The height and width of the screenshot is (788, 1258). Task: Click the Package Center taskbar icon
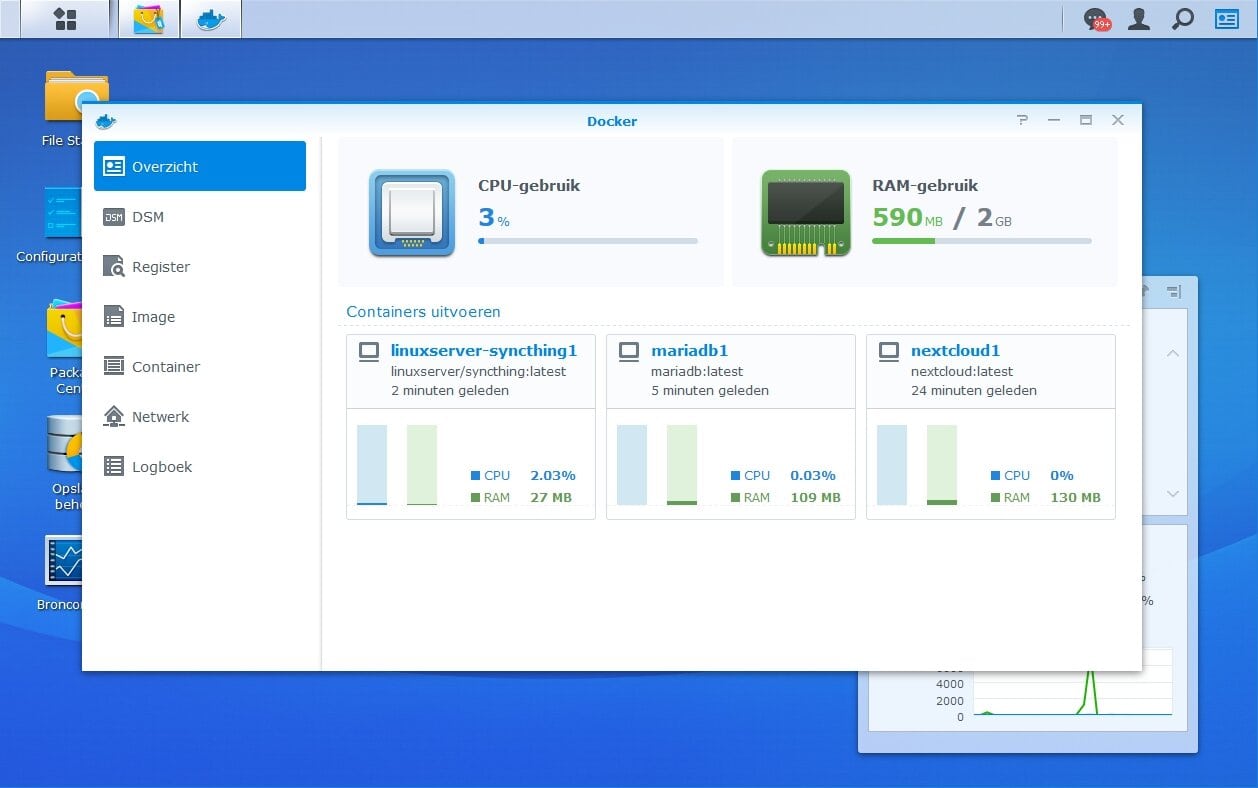tap(148, 19)
